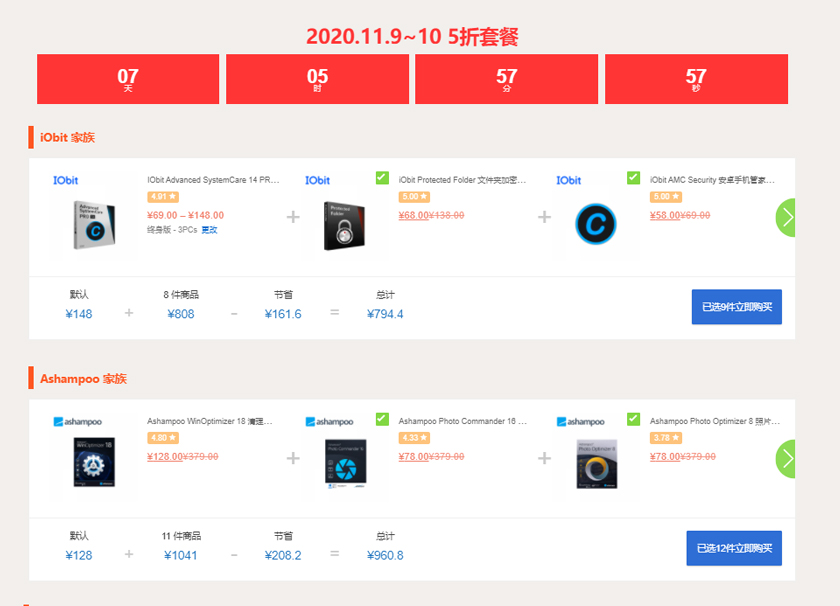This screenshot has width=840, height=606.
Task: Toggle the Ashampoo Photo Optimizer 8 checkbox
Action: coord(633,419)
